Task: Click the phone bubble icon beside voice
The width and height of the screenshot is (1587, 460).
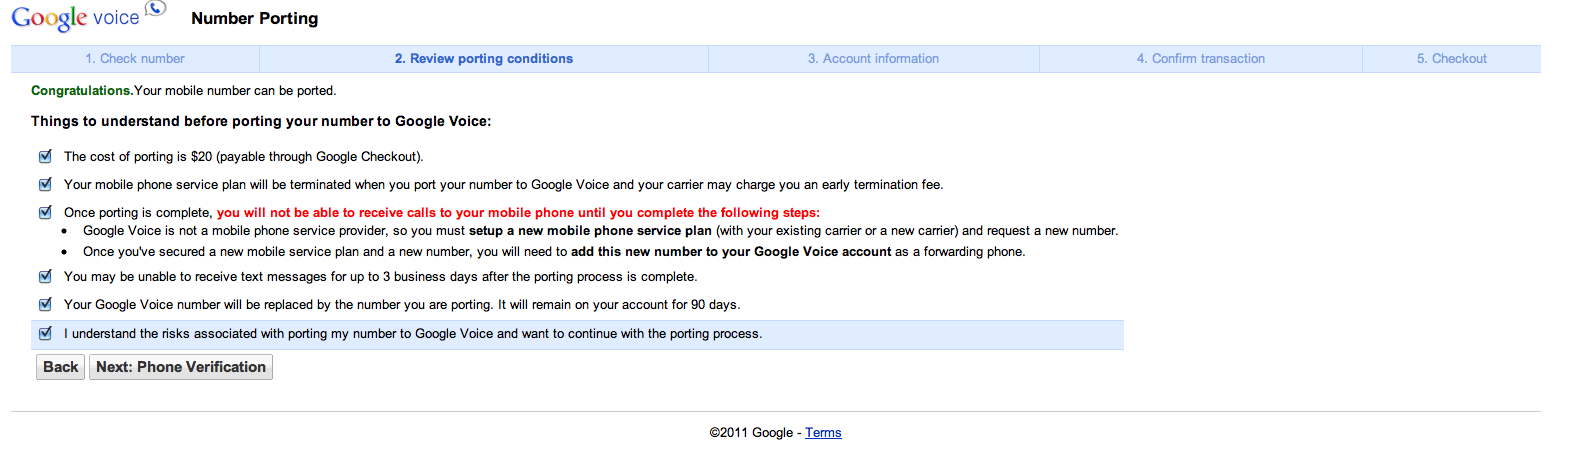Action: [155, 9]
